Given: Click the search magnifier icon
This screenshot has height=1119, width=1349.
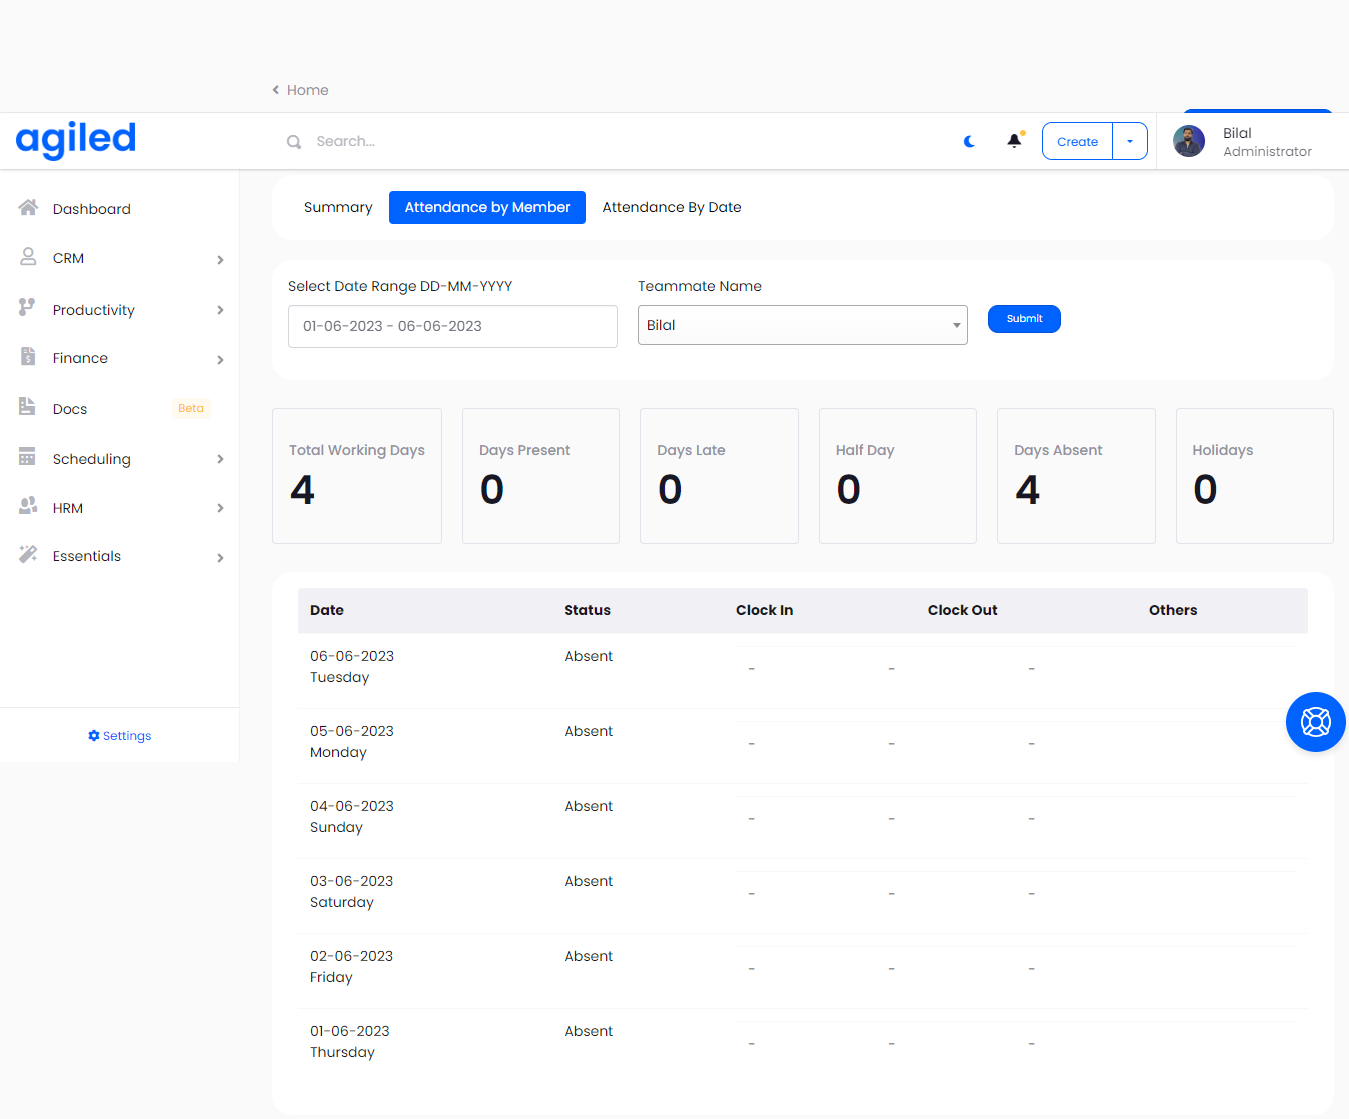Looking at the screenshot, I should (x=294, y=142).
